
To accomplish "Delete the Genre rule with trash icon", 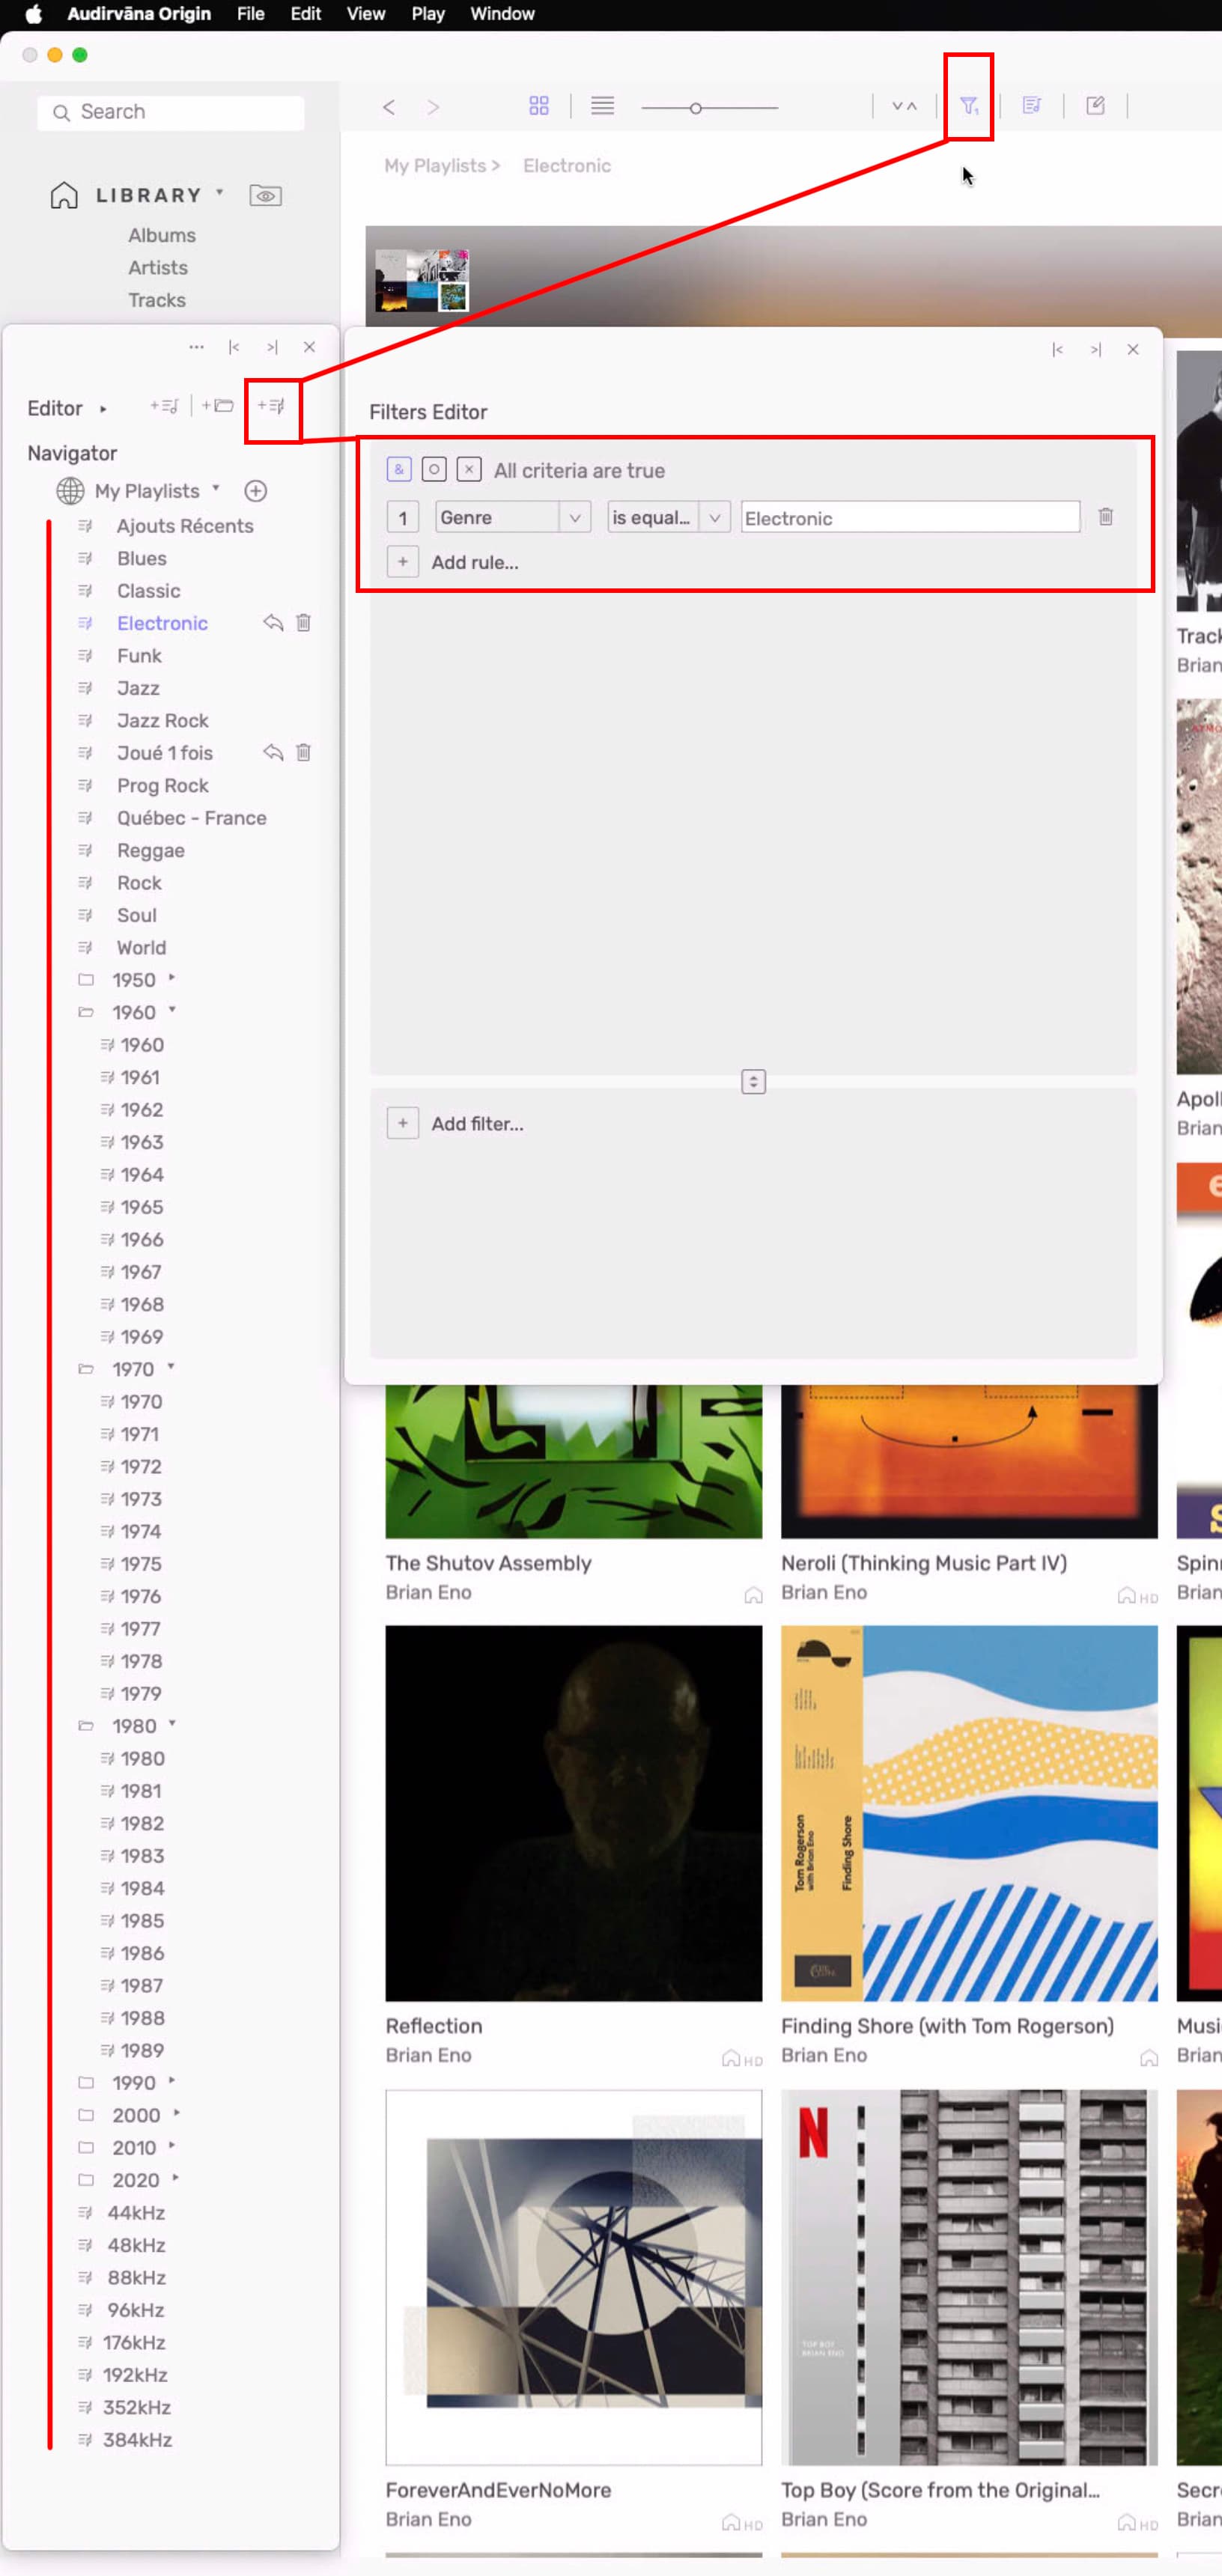I will [x=1106, y=517].
